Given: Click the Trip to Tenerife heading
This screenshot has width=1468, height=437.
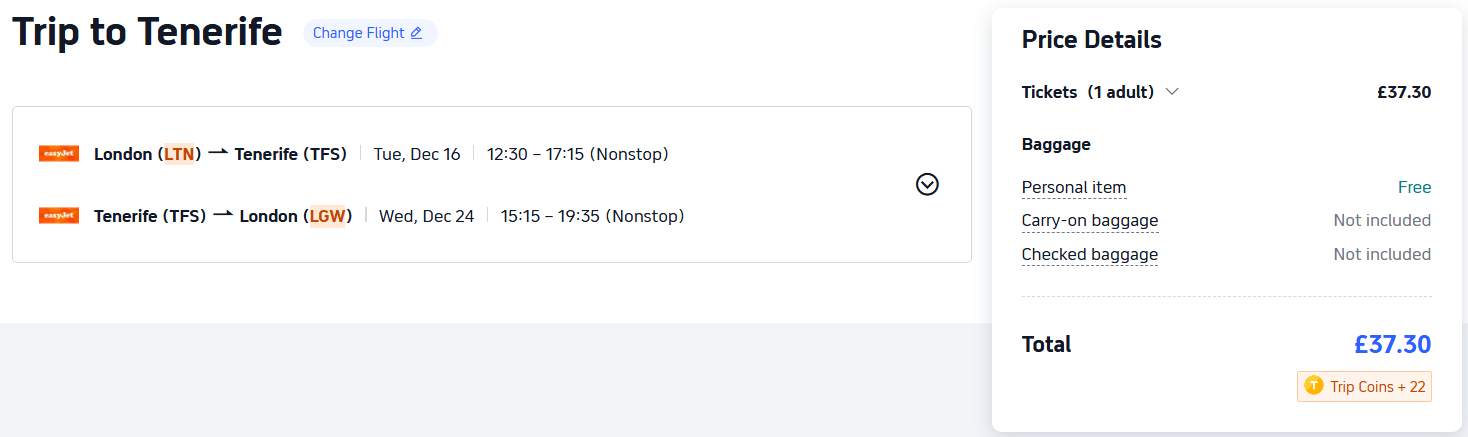Looking at the screenshot, I should pos(147,33).
